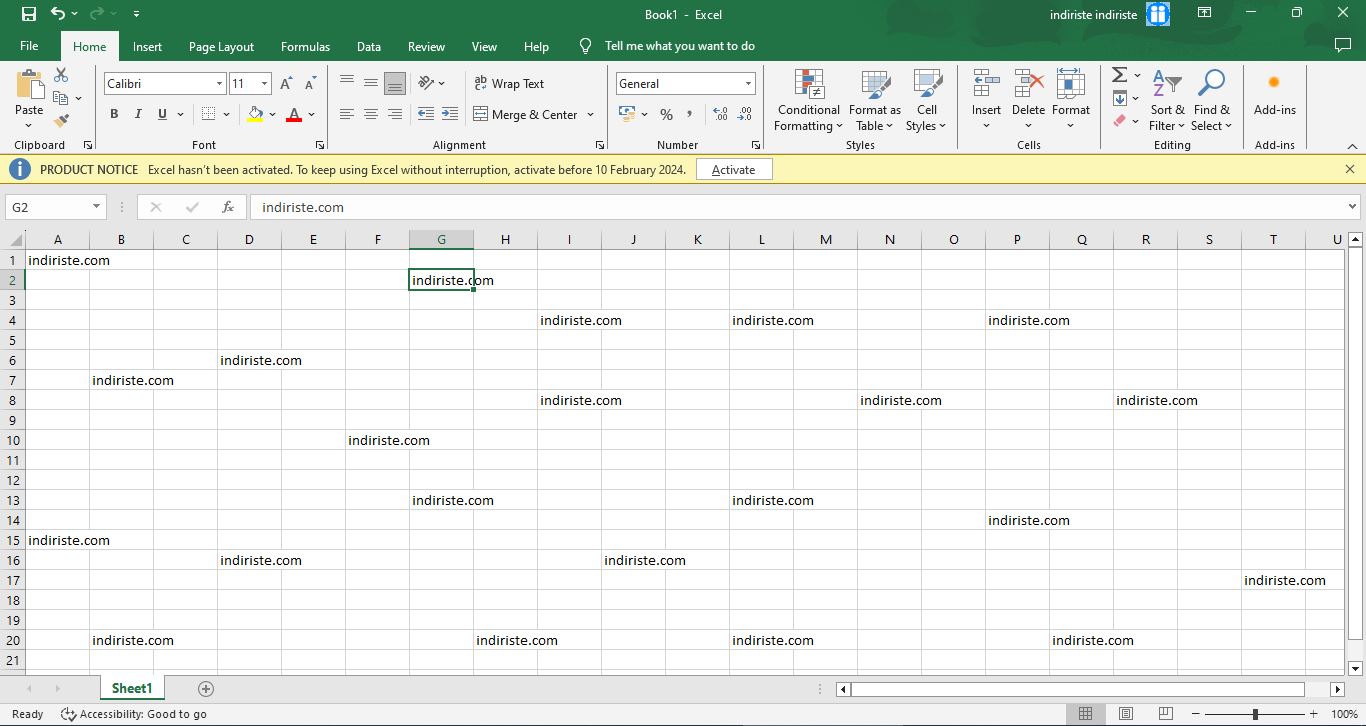Toggle Wrap Text

tap(509, 83)
